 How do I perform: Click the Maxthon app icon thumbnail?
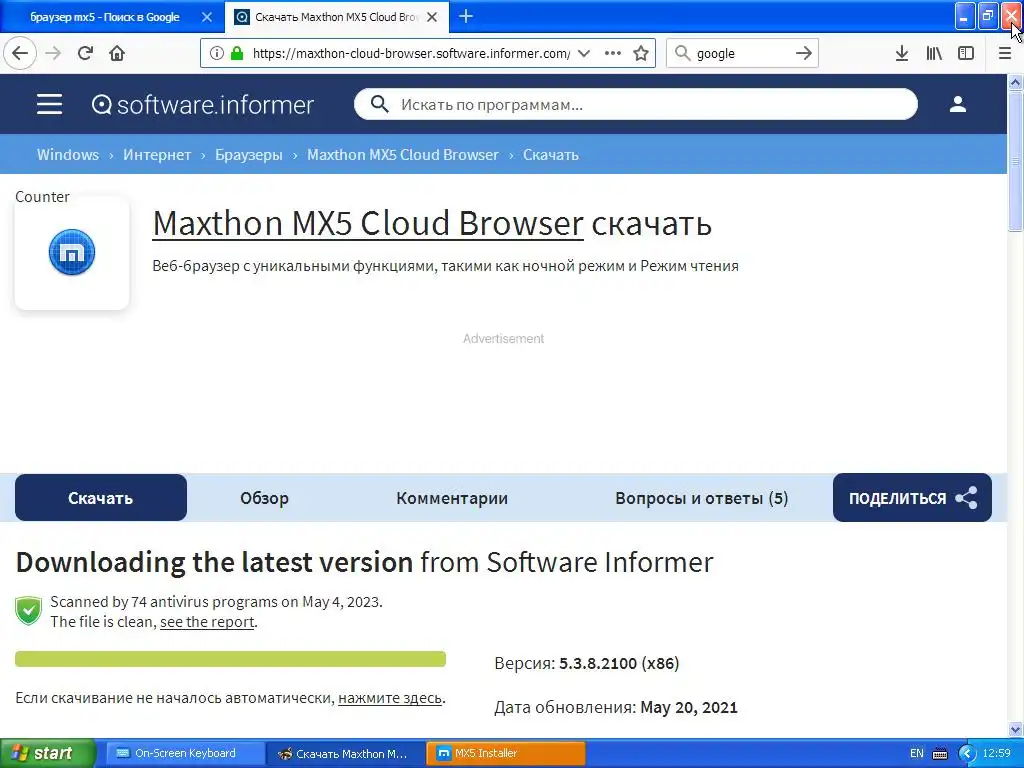click(72, 252)
